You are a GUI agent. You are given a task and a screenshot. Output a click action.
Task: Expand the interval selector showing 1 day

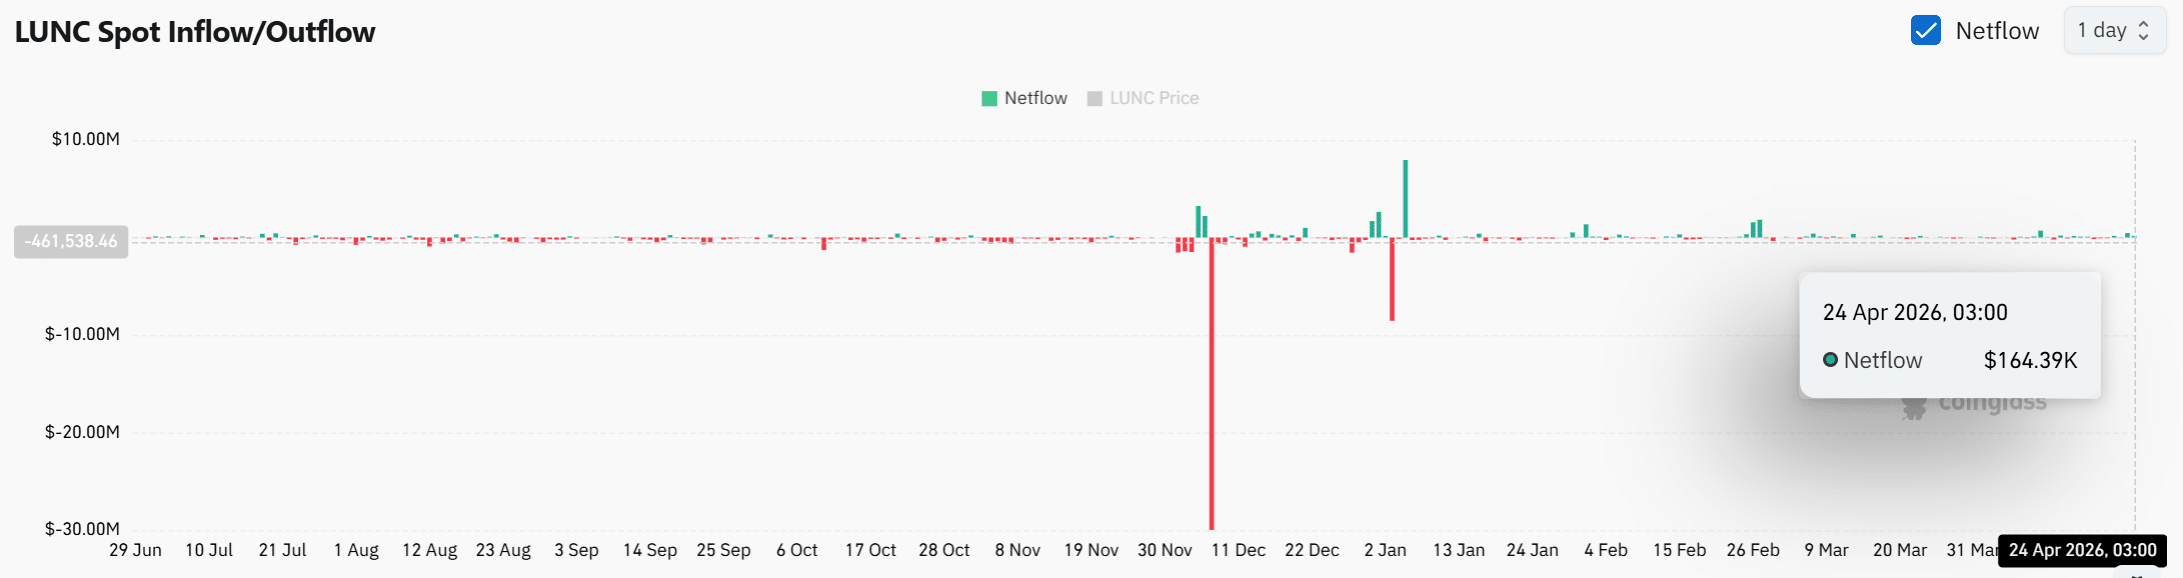[2114, 30]
